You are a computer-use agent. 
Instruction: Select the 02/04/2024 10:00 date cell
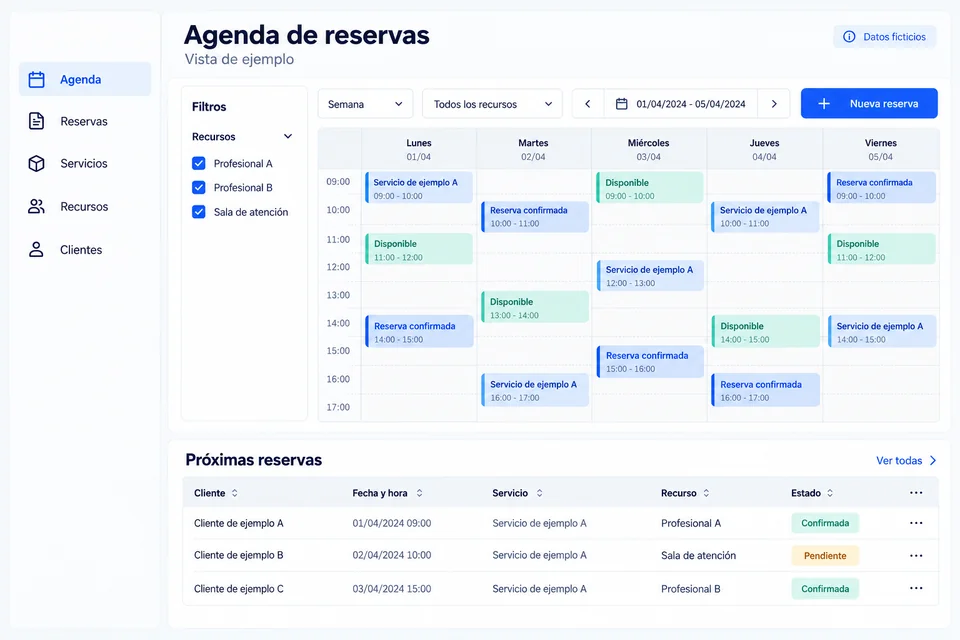click(392, 555)
